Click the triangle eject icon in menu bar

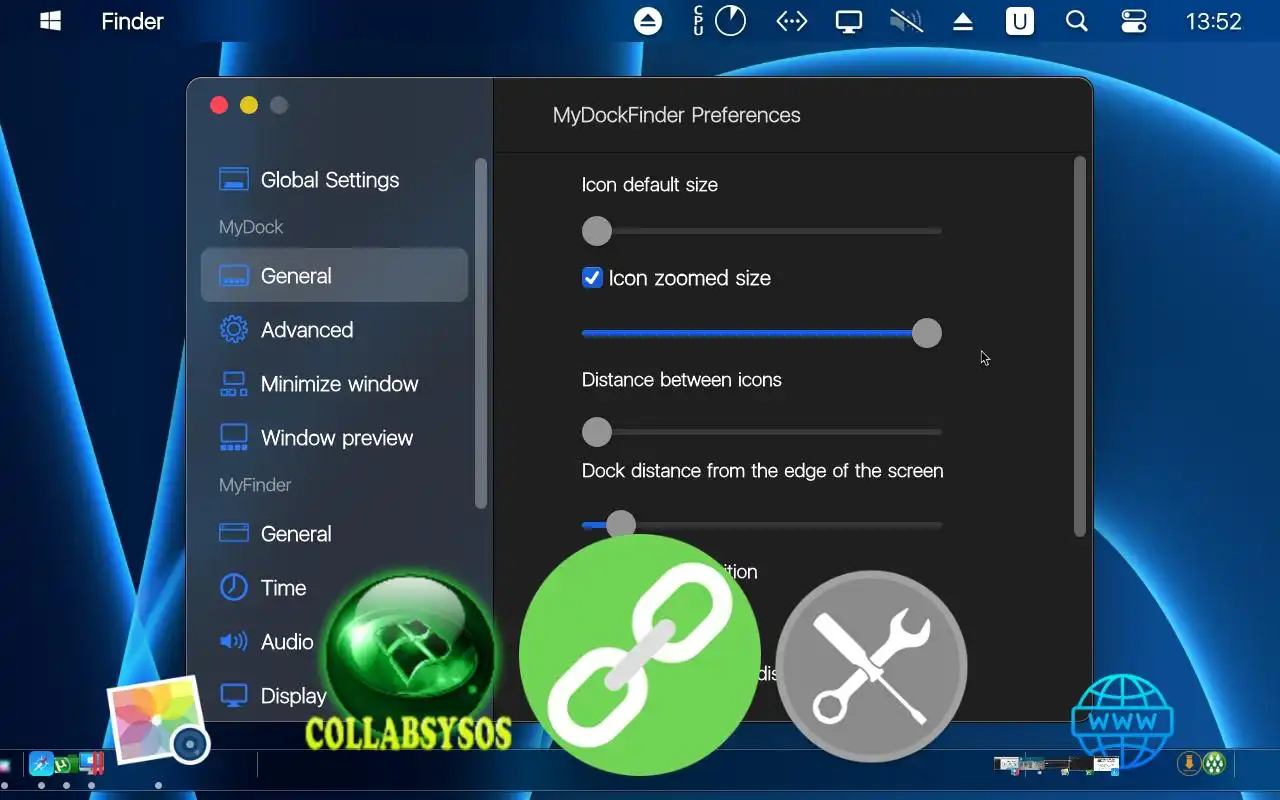963,21
